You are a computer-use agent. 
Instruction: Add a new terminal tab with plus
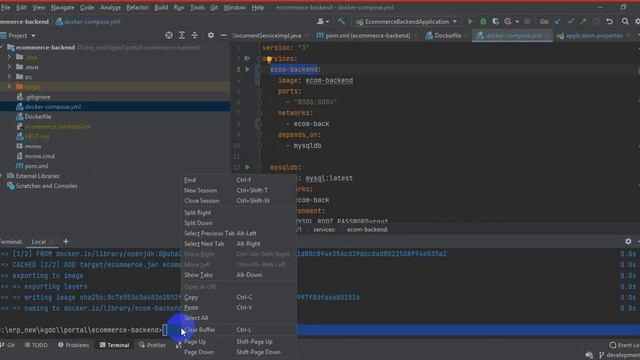coord(66,241)
